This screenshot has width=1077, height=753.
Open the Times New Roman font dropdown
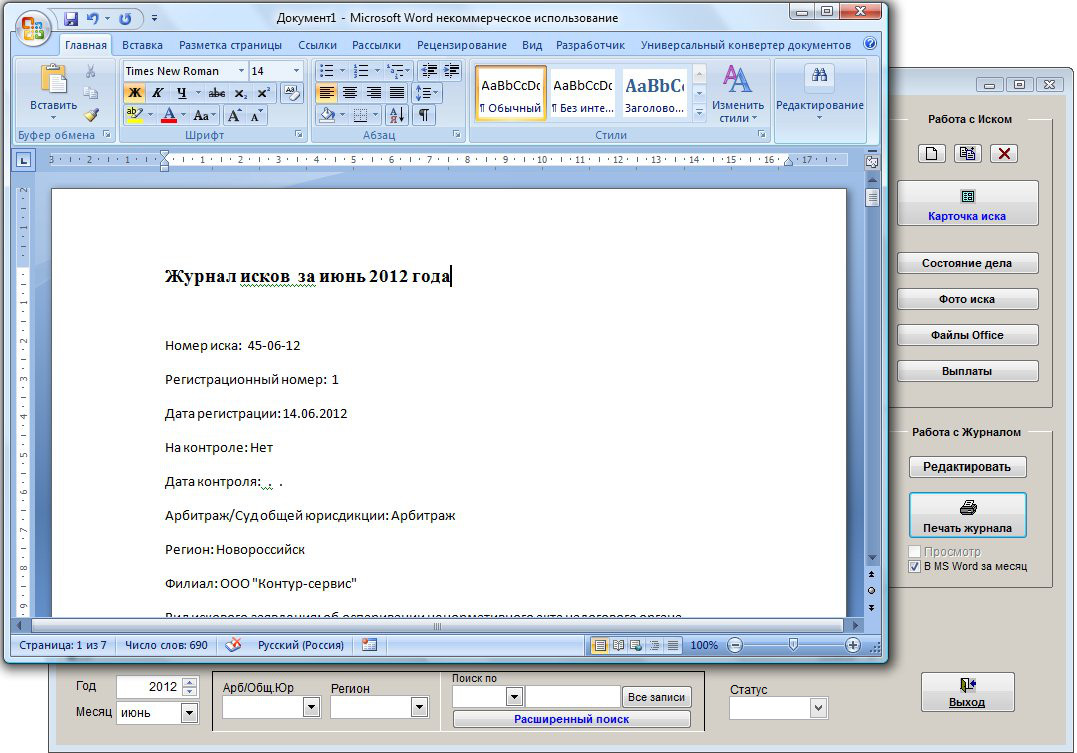tap(241, 71)
